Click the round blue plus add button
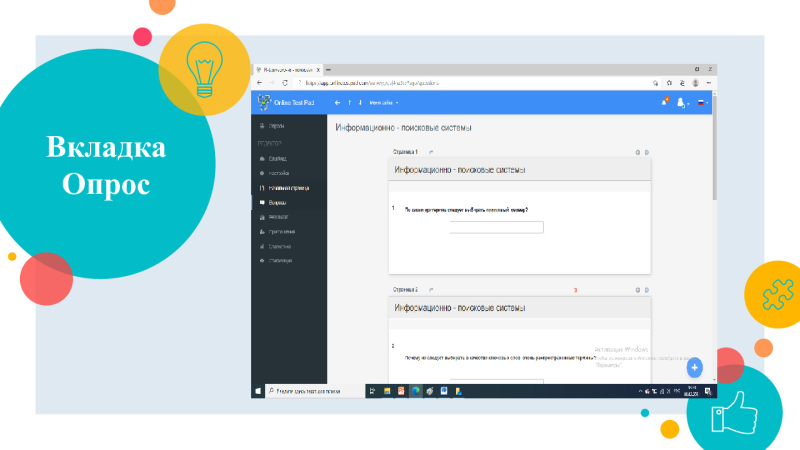The width and height of the screenshot is (800, 450). [694, 367]
